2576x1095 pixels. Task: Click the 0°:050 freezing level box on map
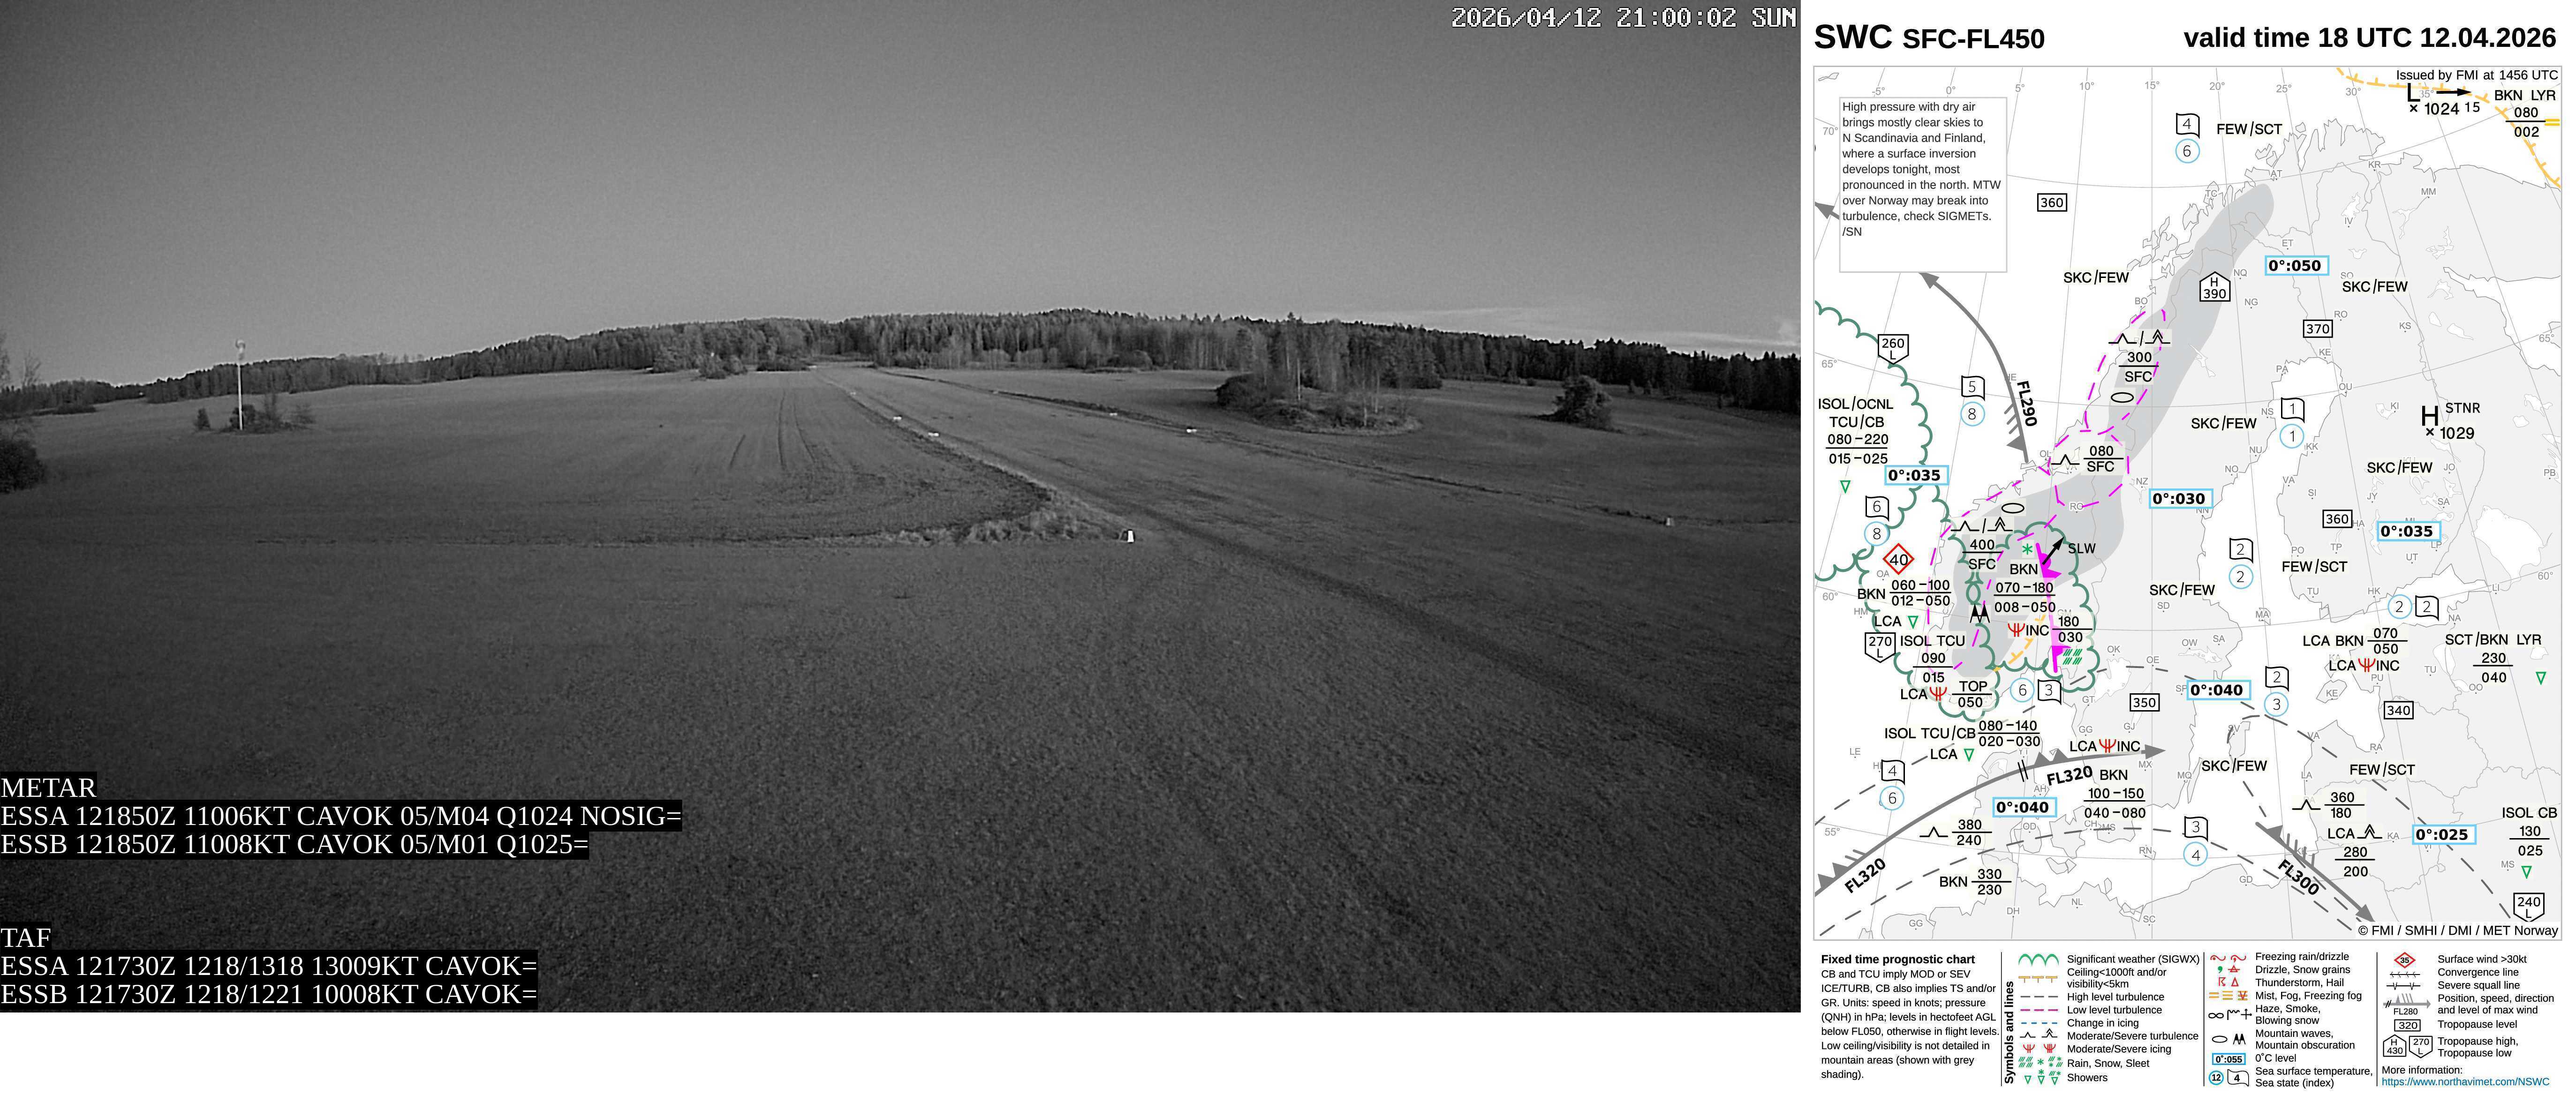(x=2296, y=266)
